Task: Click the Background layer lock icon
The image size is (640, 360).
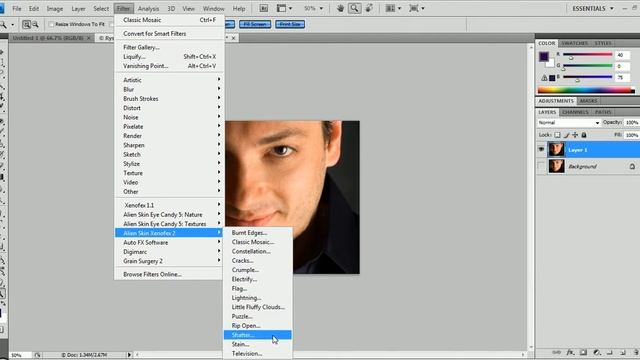Action: point(632,166)
